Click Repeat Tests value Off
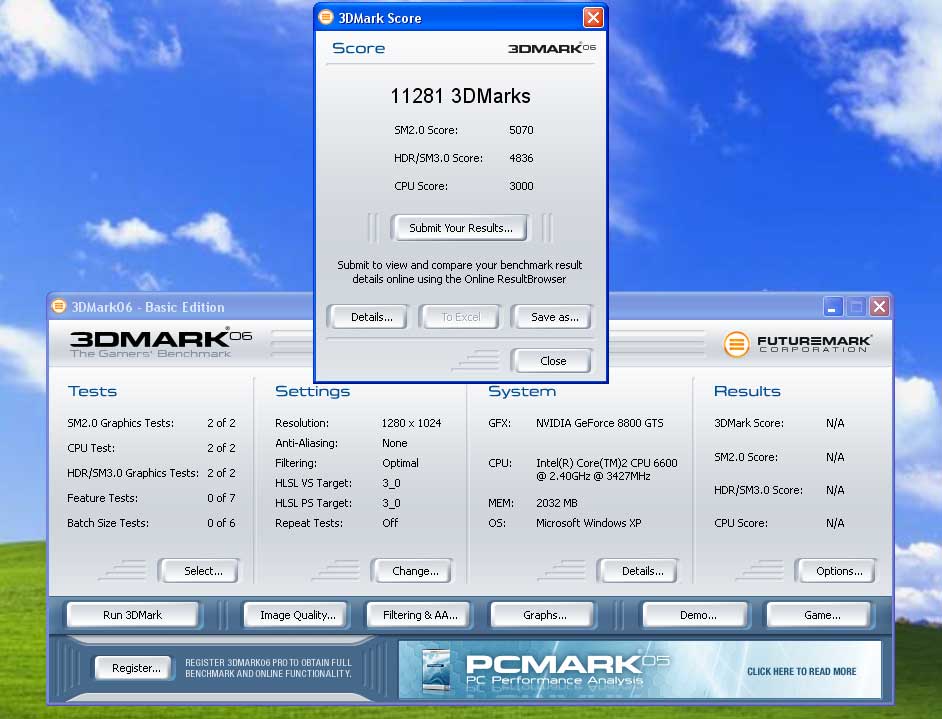The height and width of the screenshot is (719, 942). pyautogui.click(x=390, y=523)
